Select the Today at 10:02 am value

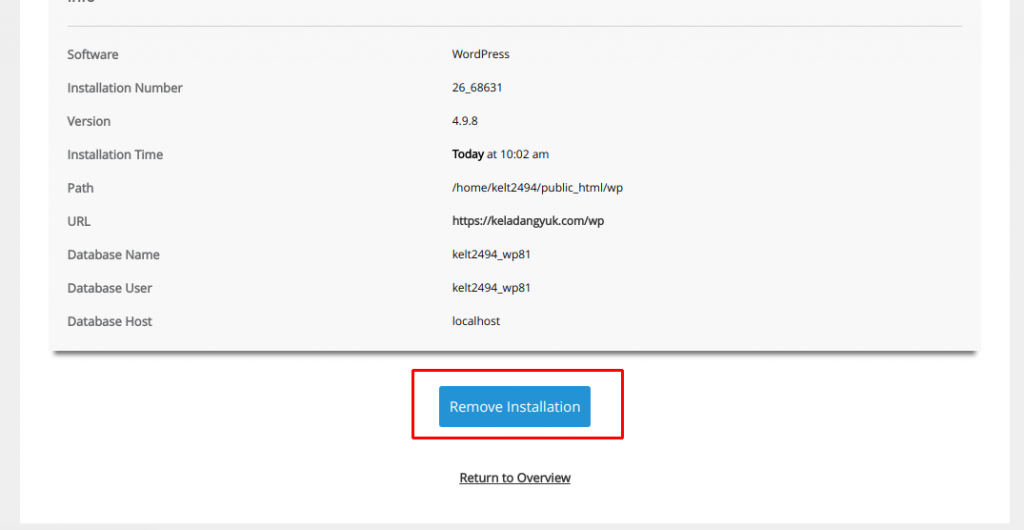pos(500,155)
